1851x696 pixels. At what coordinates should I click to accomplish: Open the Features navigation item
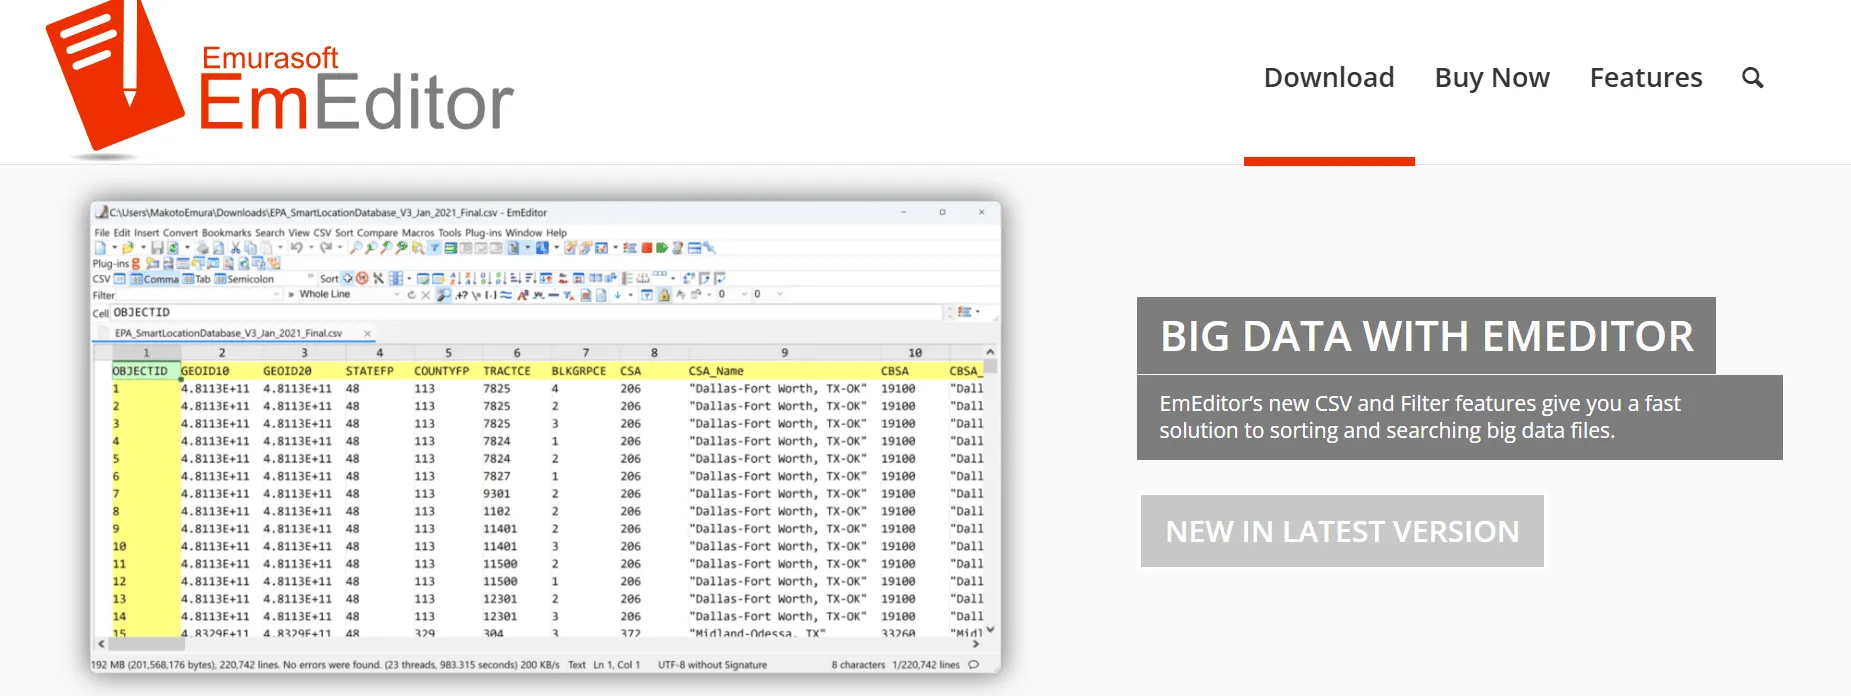tap(1646, 78)
